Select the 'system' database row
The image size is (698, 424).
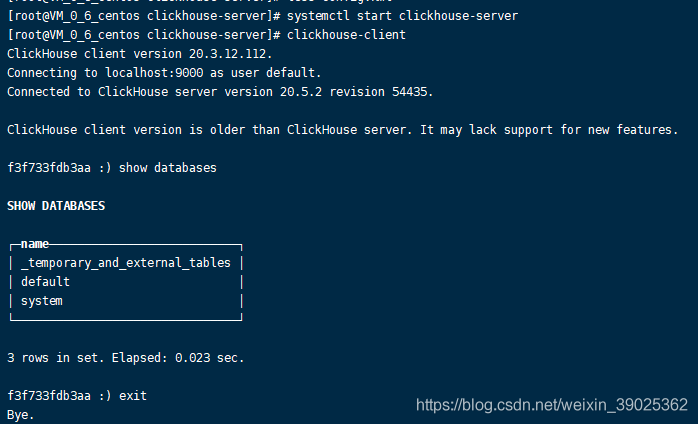(x=42, y=301)
